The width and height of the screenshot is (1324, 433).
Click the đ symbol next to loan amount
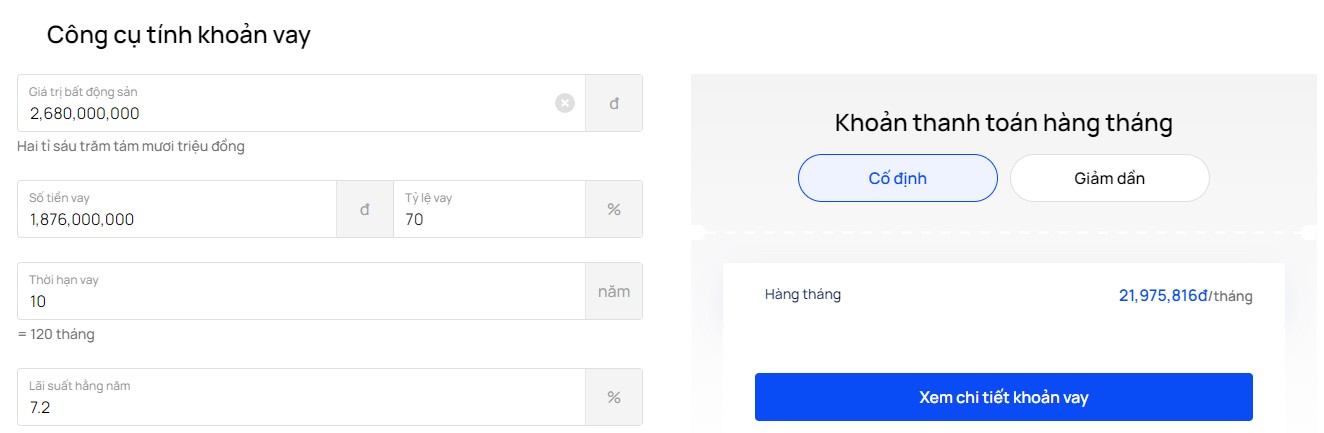[x=365, y=209]
